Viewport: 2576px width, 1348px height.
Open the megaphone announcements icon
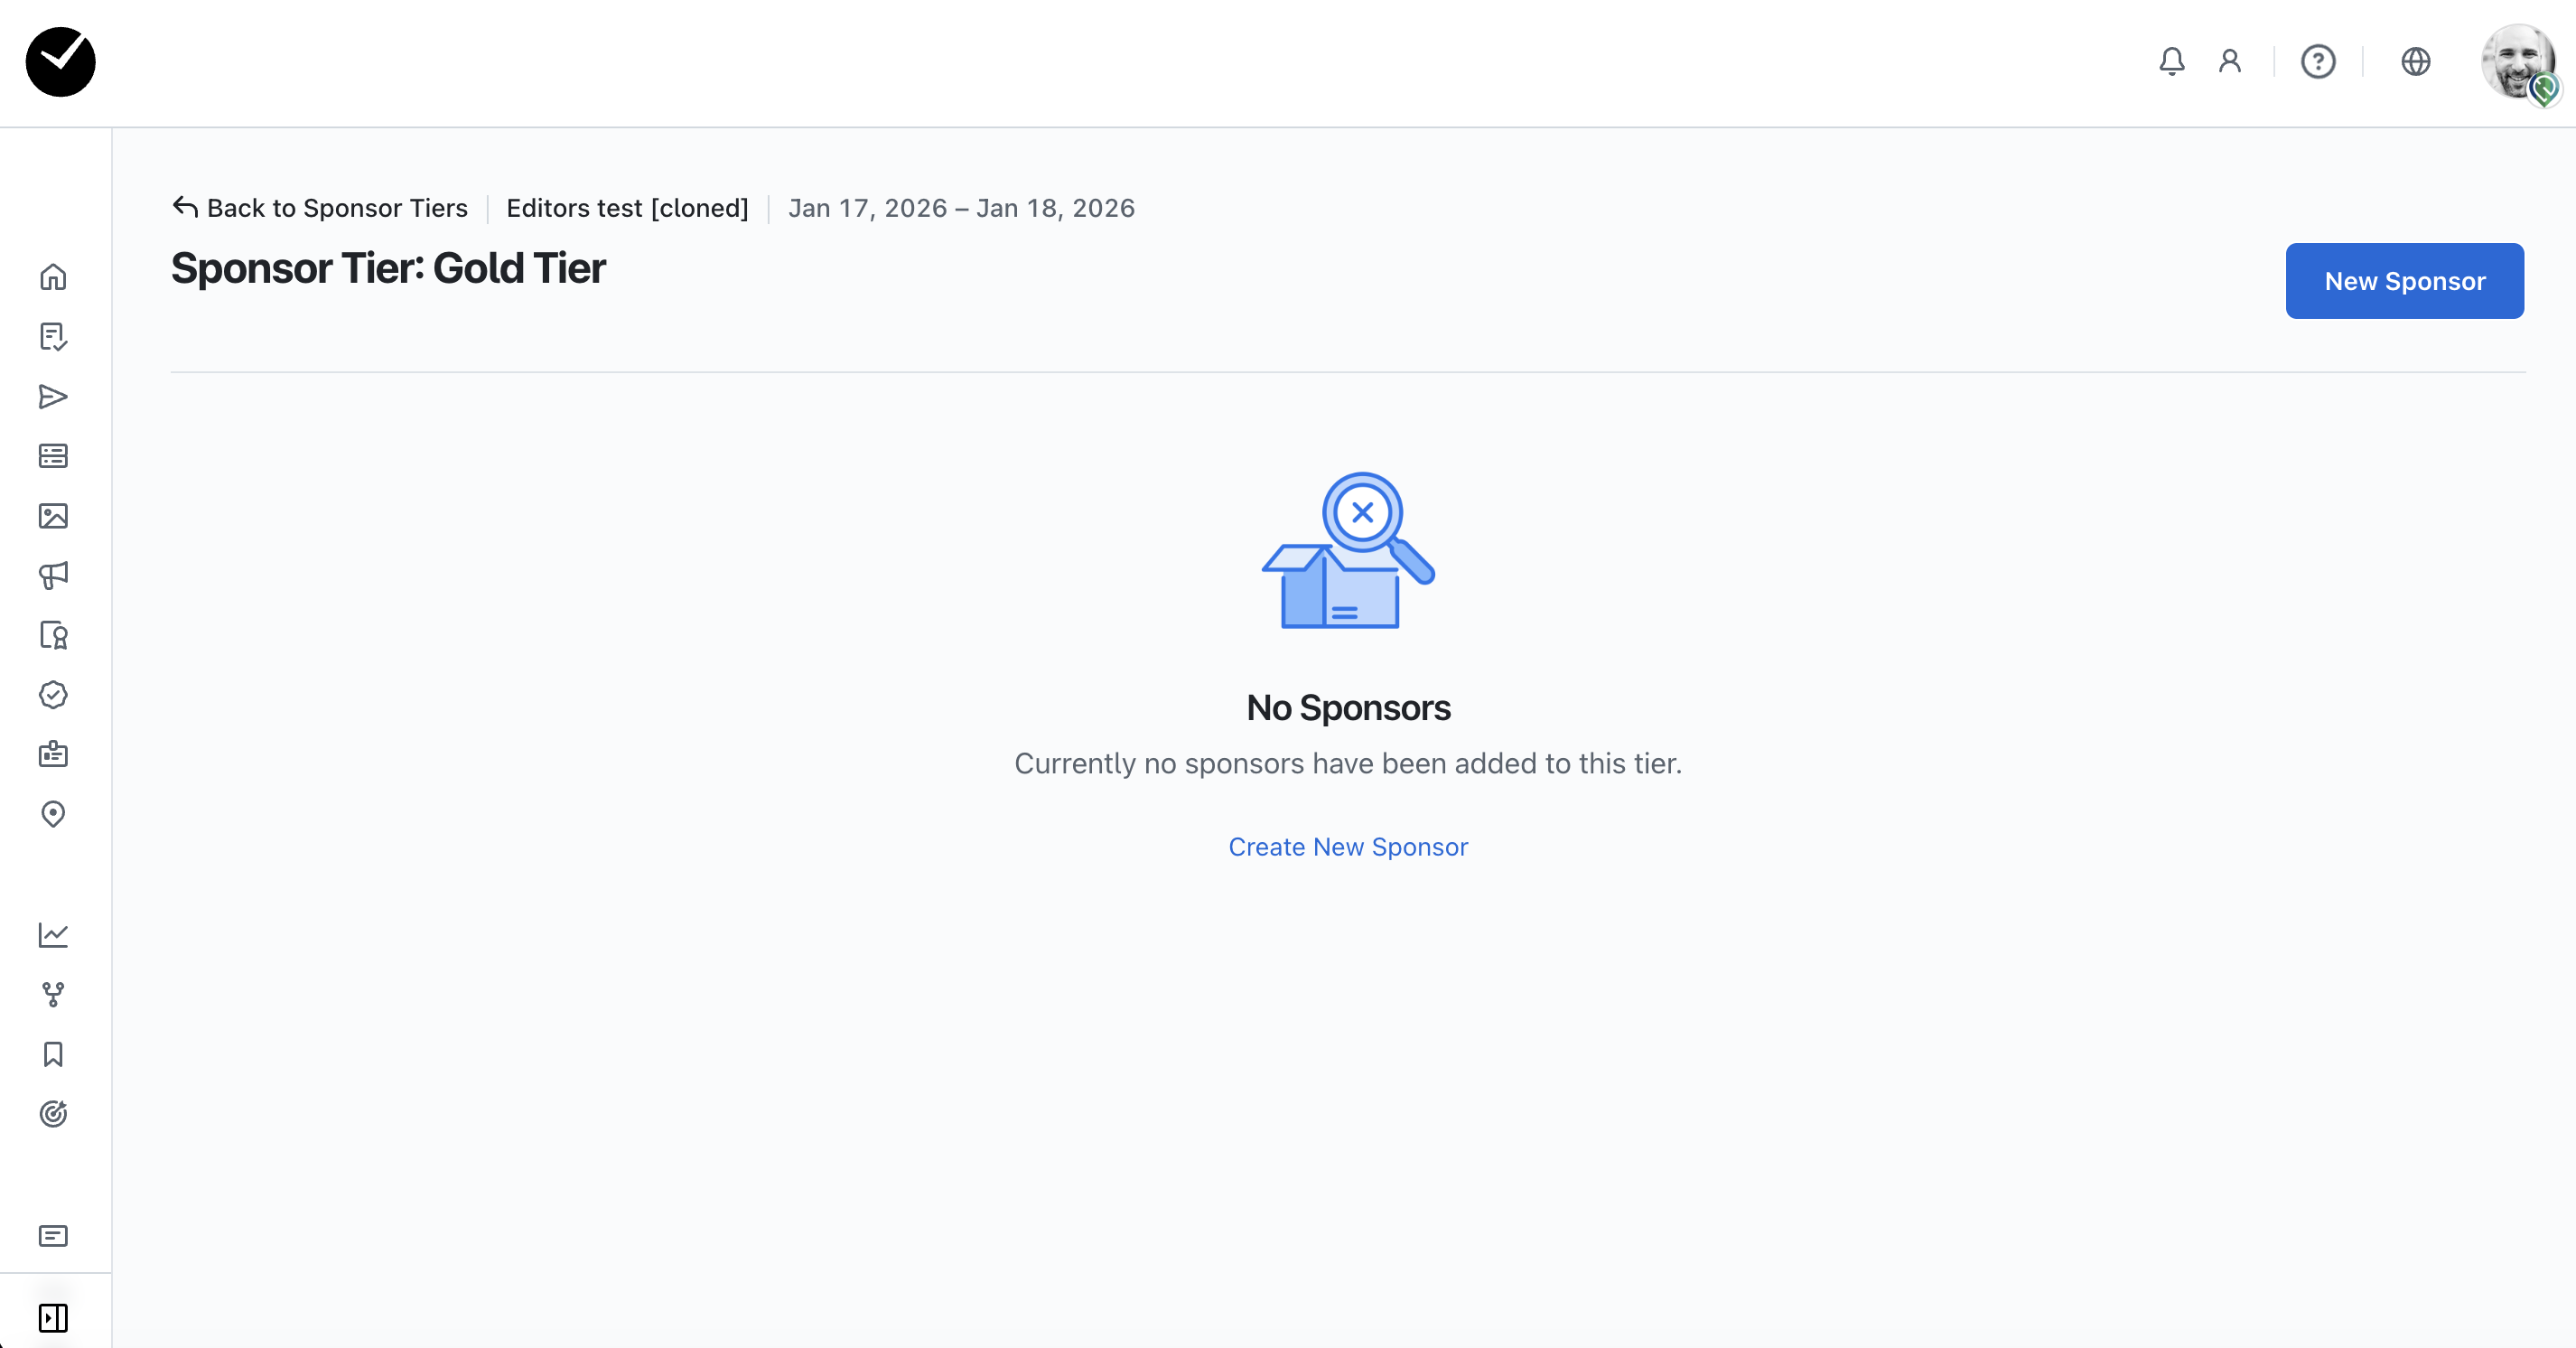click(x=53, y=575)
